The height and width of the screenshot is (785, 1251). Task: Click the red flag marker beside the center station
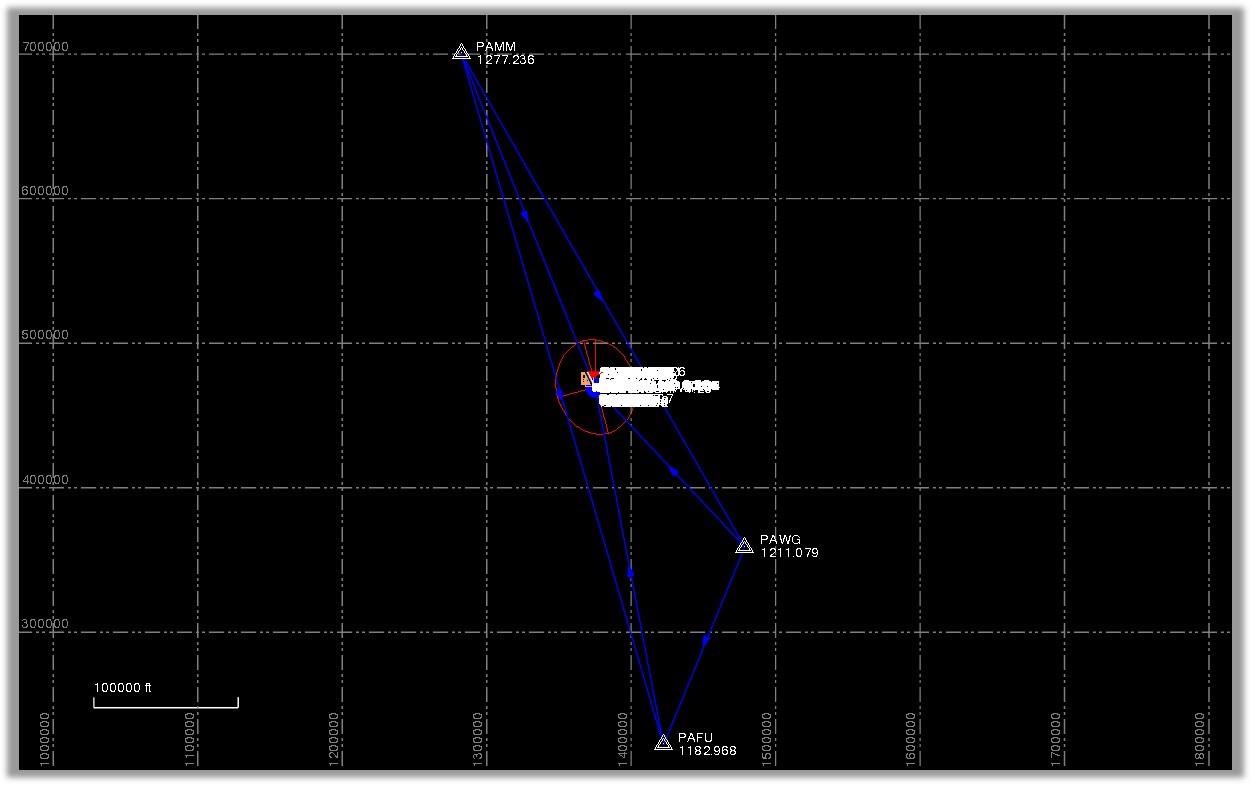[594, 375]
